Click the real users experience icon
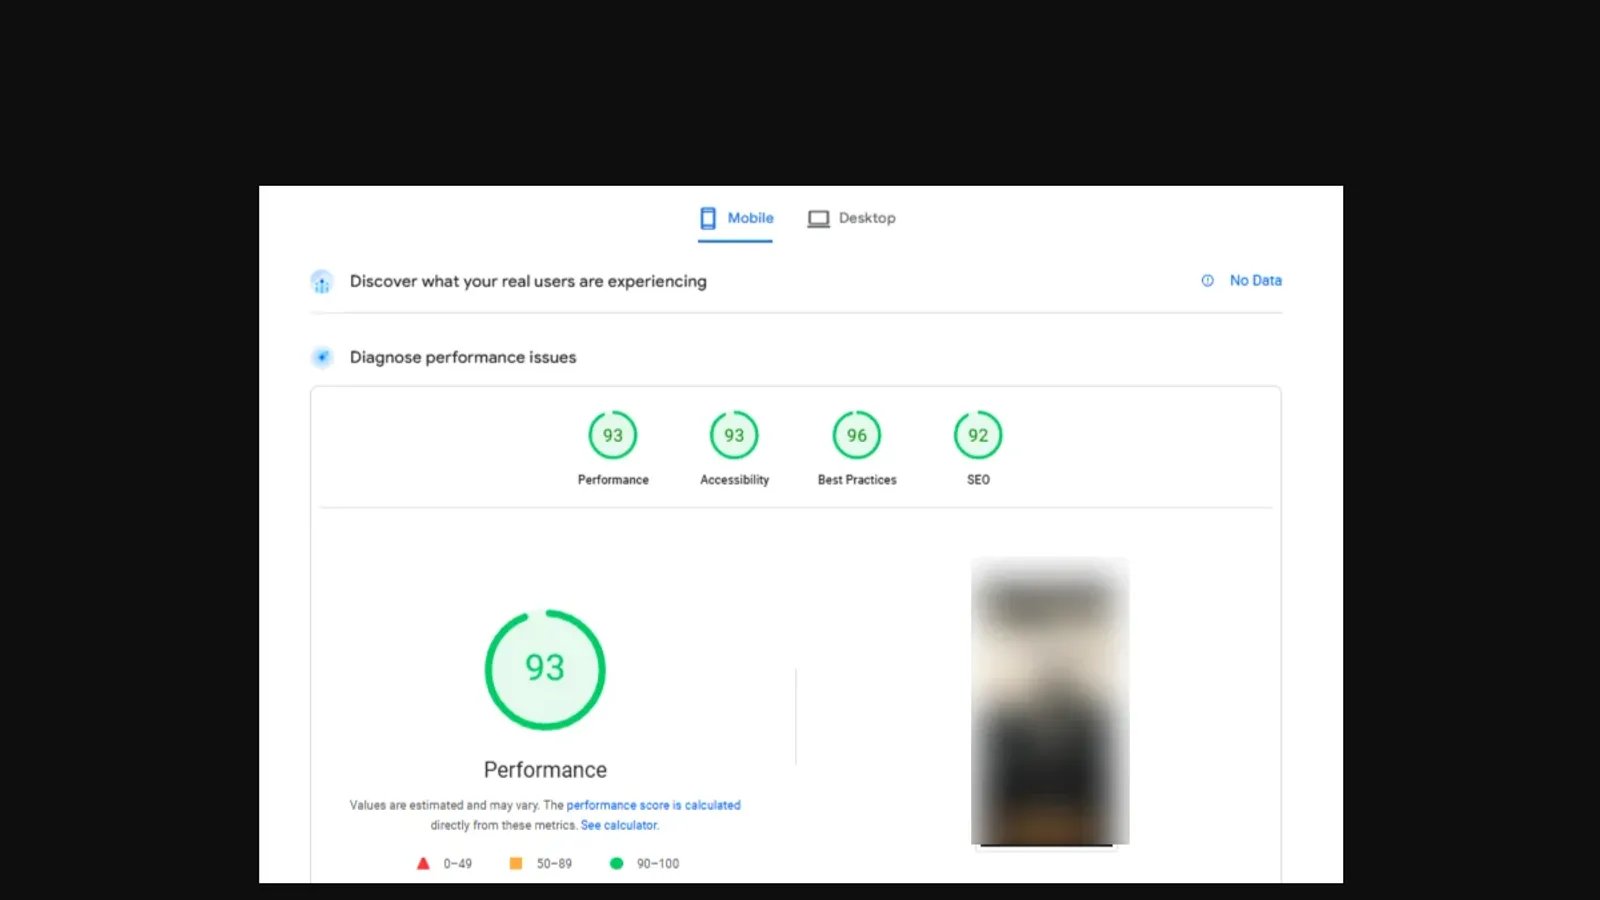The image size is (1600, 900). pyautogui.click(x=321, y=282)
